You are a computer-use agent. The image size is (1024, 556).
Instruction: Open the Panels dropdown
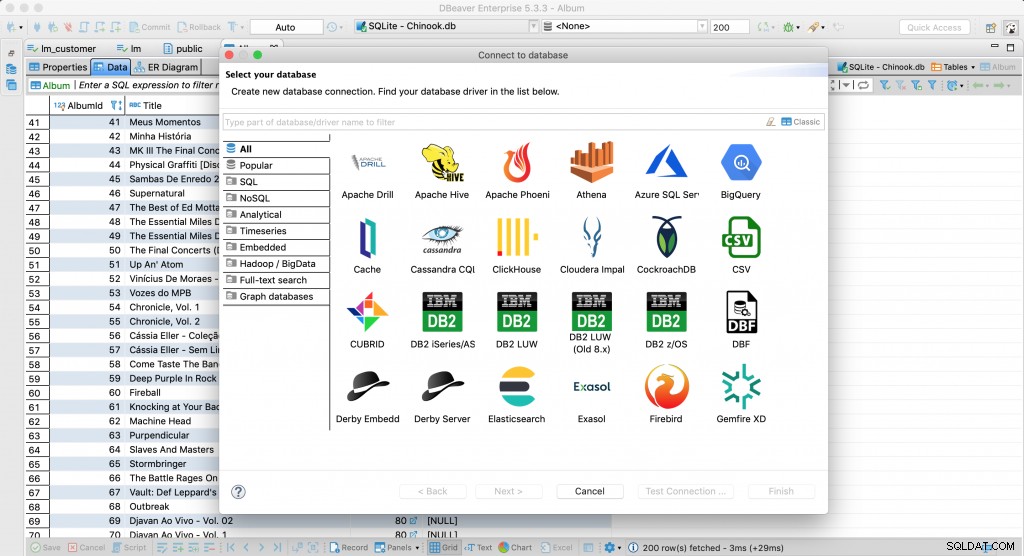coord(398,548)
